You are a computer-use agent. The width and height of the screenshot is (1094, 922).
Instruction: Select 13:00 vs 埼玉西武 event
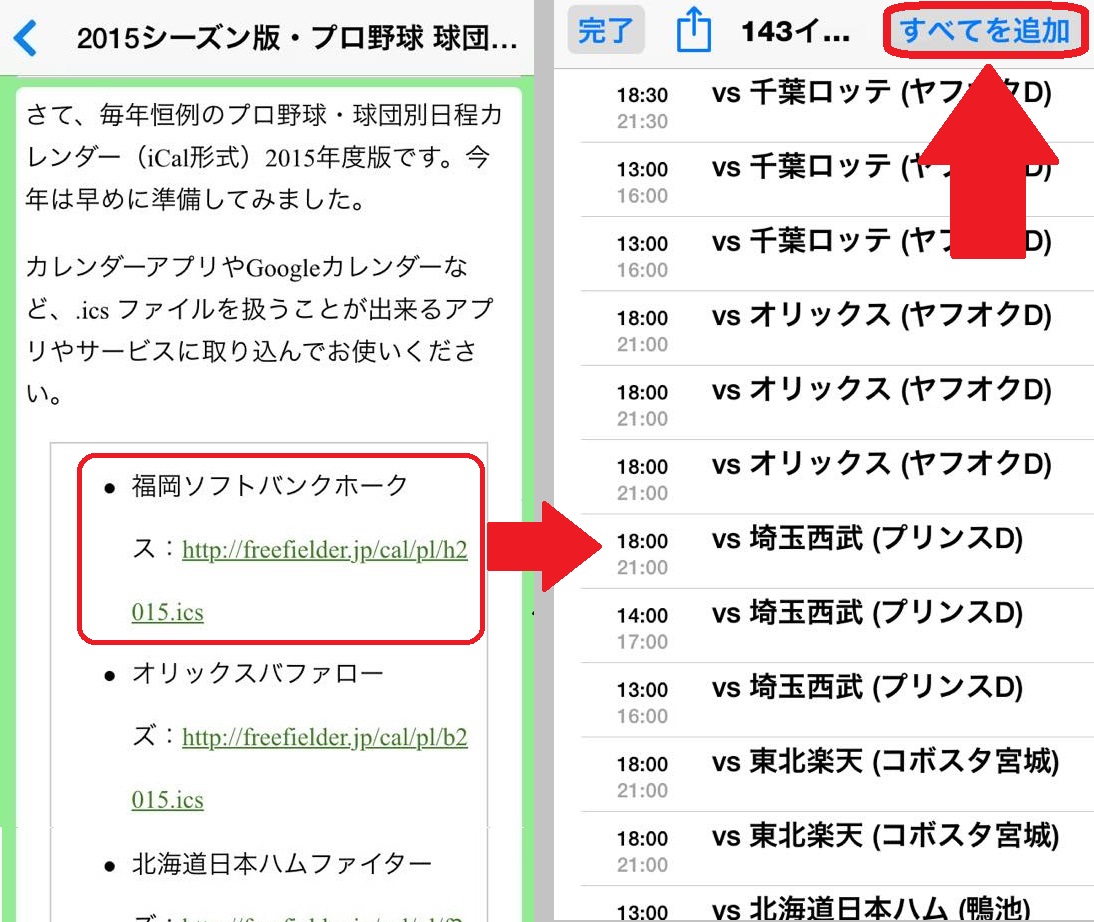point(837,701)
